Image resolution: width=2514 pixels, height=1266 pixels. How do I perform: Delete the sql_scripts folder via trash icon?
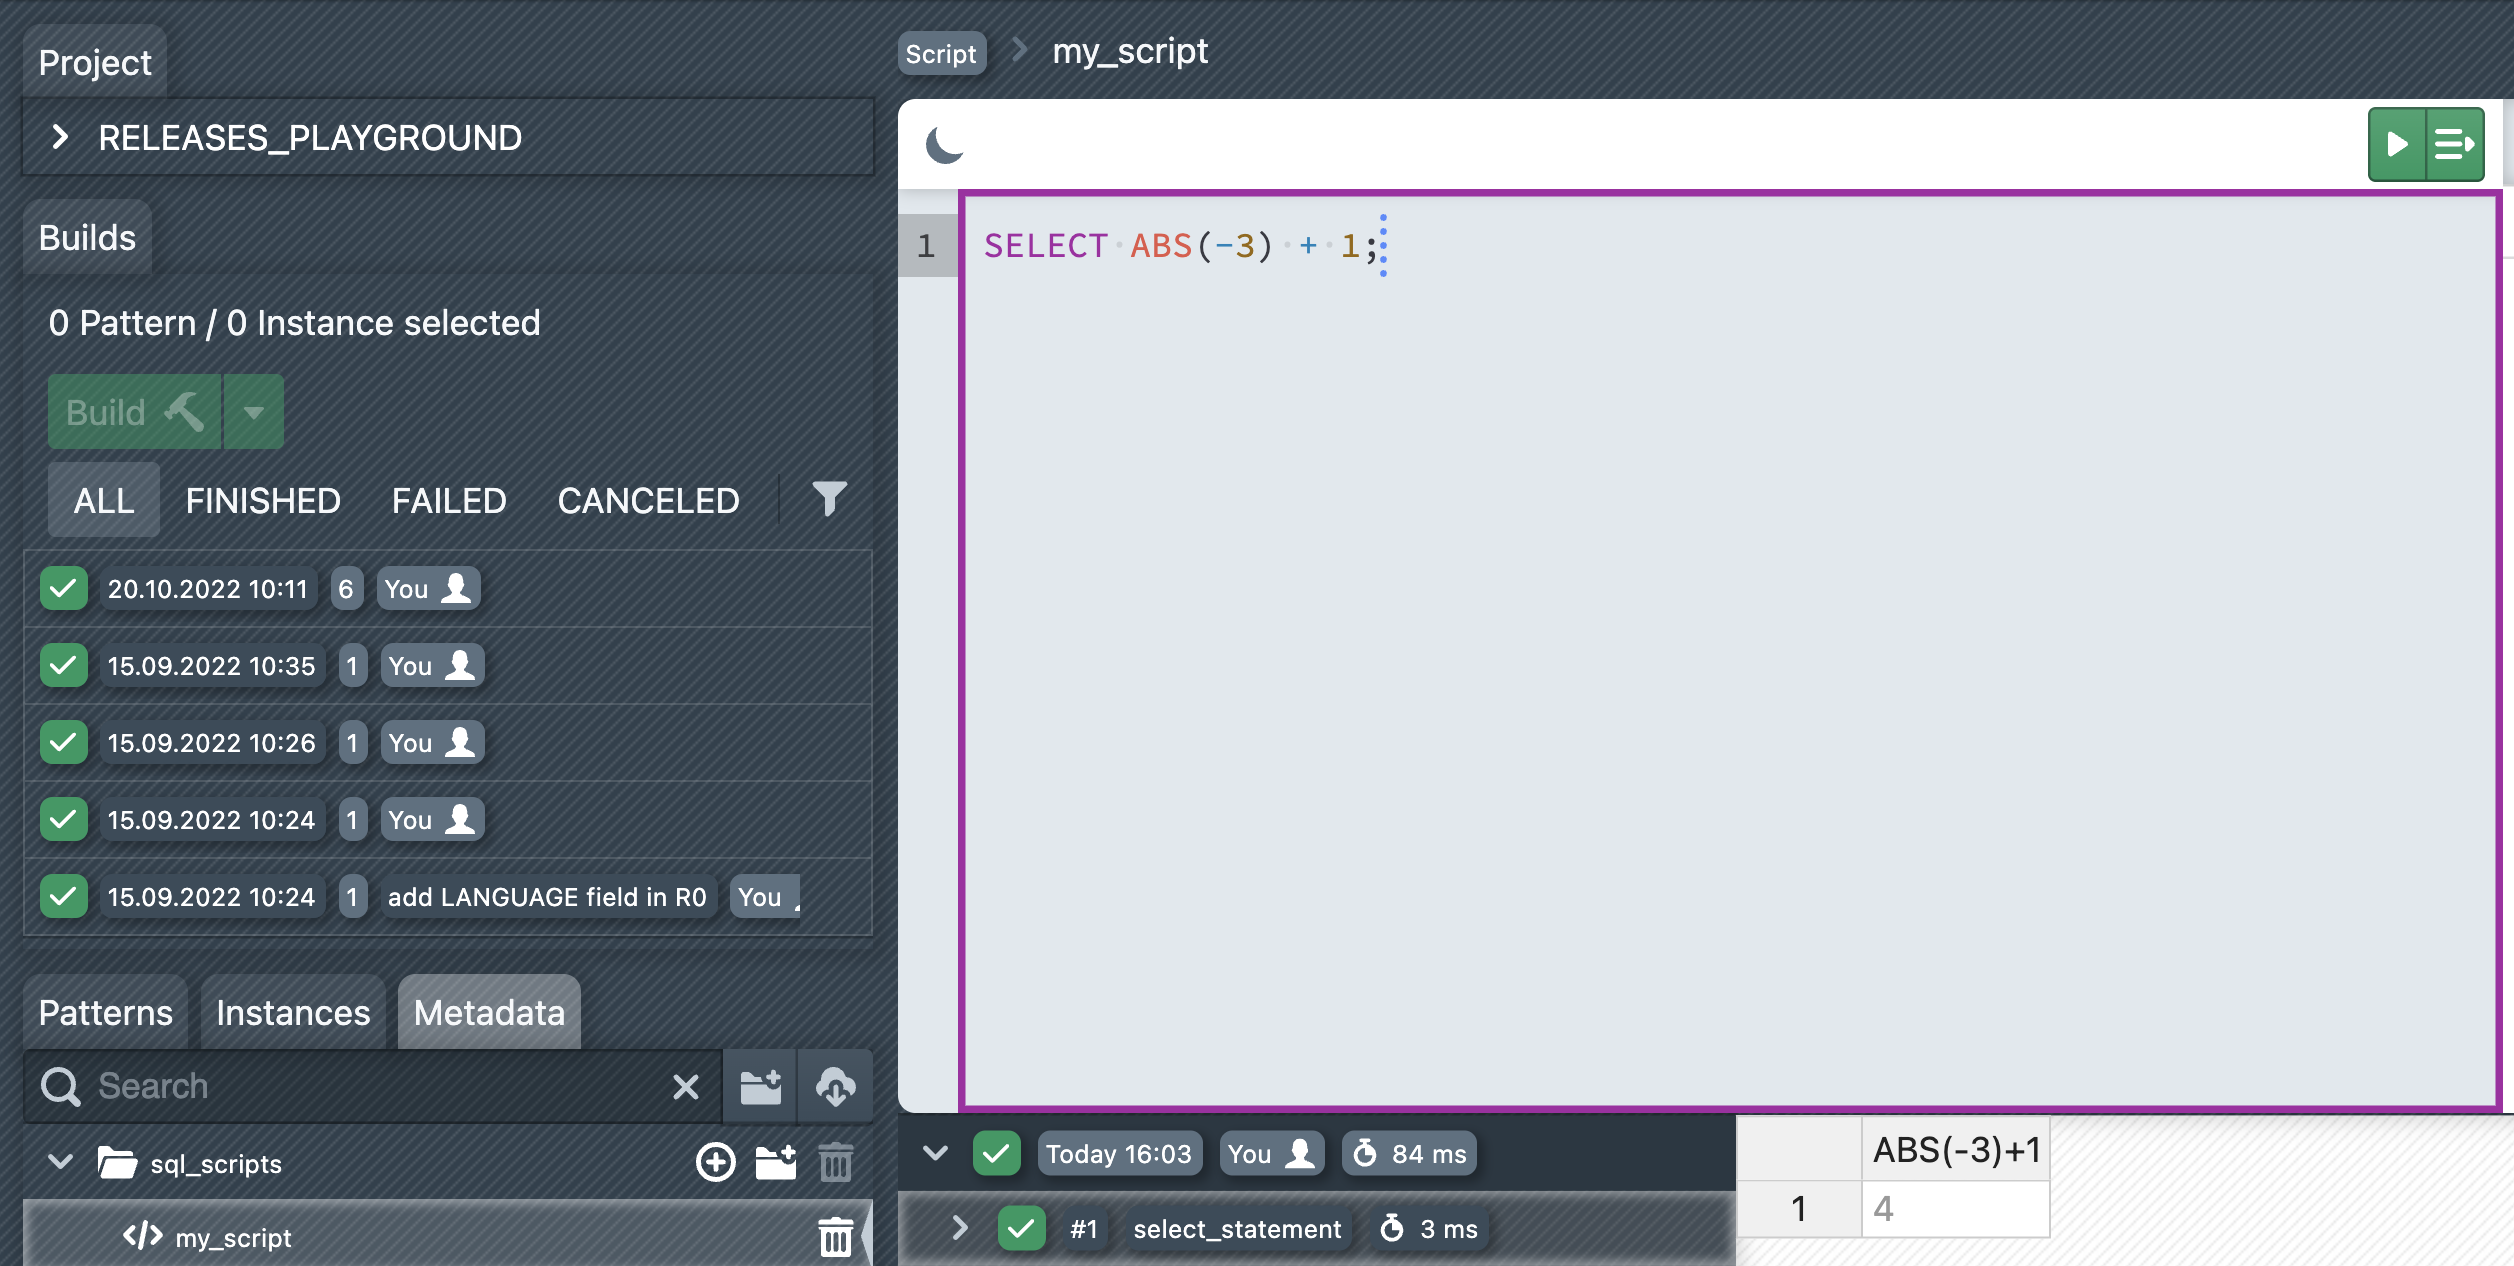(x=835, y=1162)
